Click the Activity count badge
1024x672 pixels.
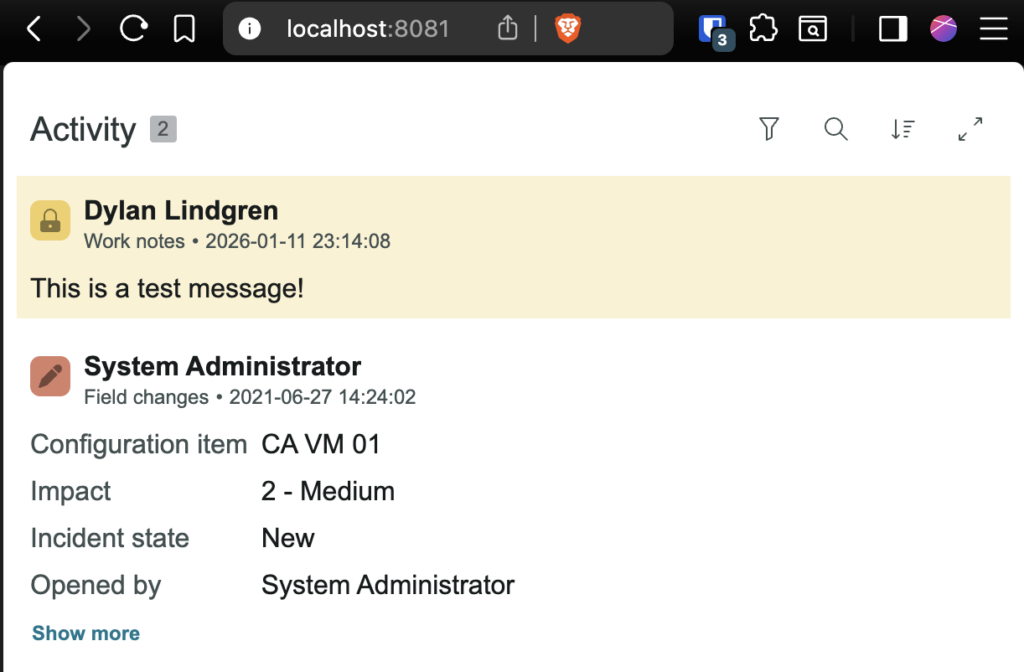tap(163, 129)
